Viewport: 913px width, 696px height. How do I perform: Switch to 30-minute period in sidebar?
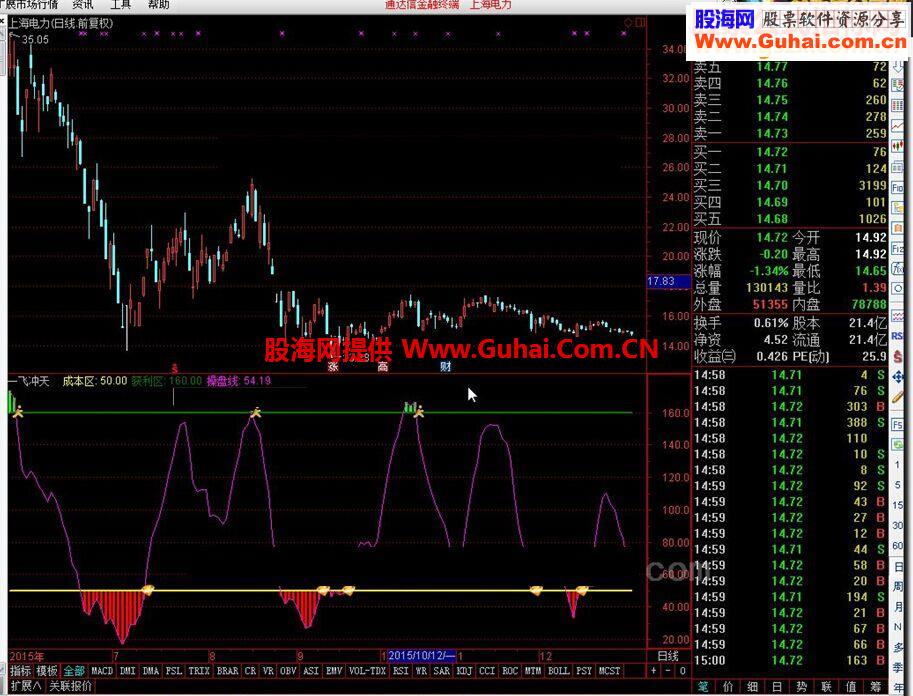pyautogui.click(x=897, y=525)
